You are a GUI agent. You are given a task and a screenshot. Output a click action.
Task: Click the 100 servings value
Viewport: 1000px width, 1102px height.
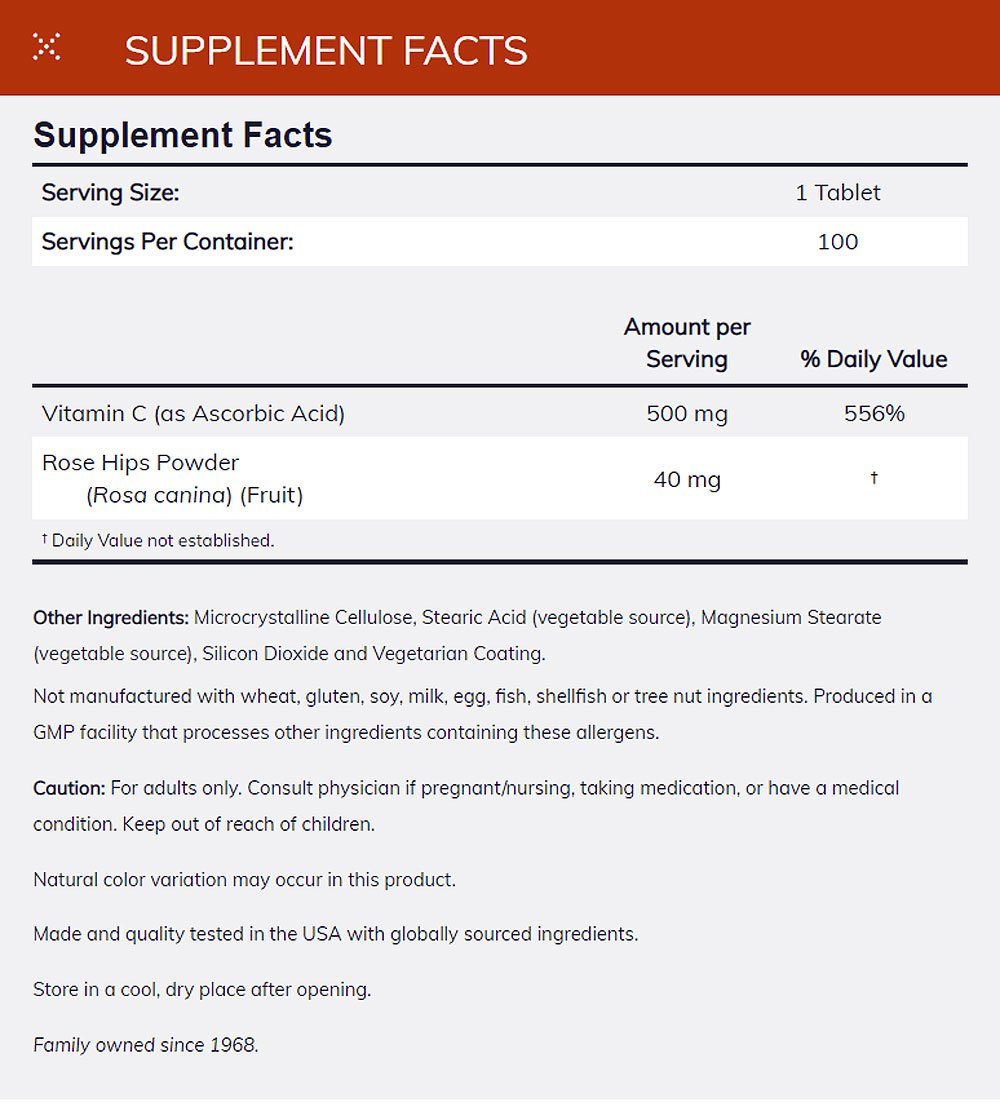838,242
